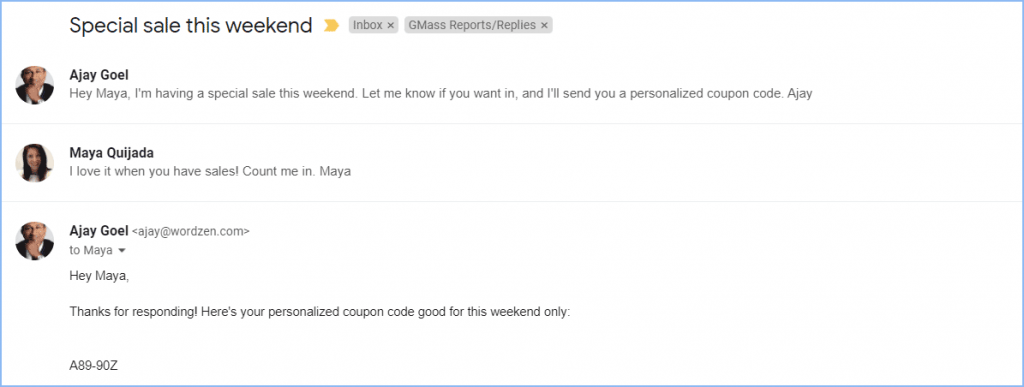Image resolution: width=1024 pixels, height=387 pixels.
Task: Click the Maya Quijada sender name
Action: click(112, 153)
